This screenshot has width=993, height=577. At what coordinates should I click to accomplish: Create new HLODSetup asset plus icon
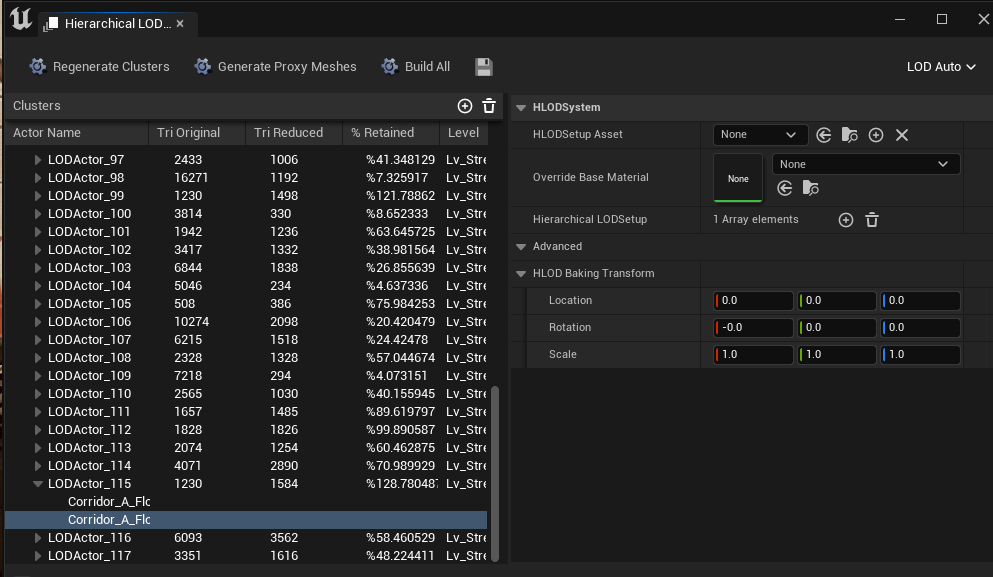pos(876,135)
